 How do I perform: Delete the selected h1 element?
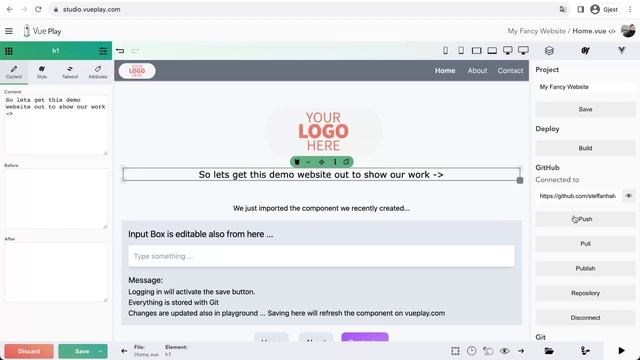pyautogui.click(x=297, y=162)
